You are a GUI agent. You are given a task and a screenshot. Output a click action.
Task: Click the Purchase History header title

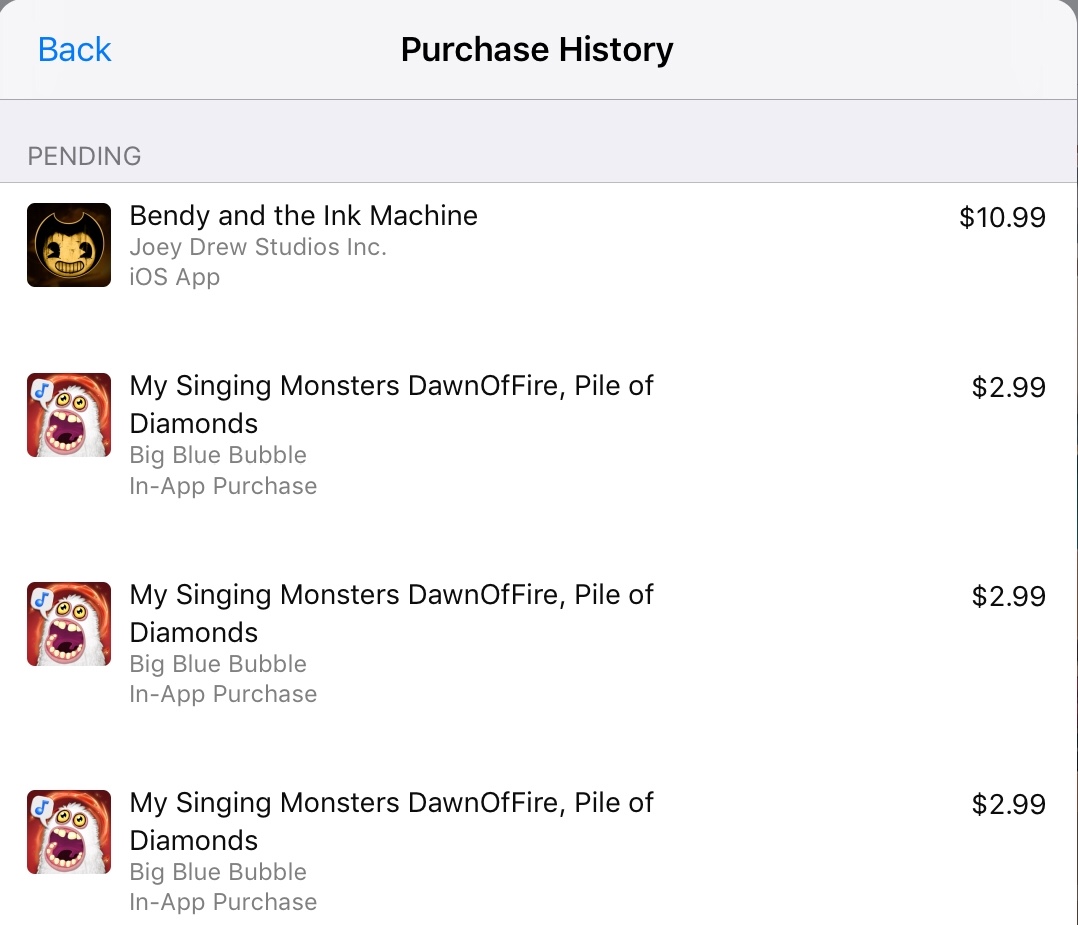[x=537, y=50]
